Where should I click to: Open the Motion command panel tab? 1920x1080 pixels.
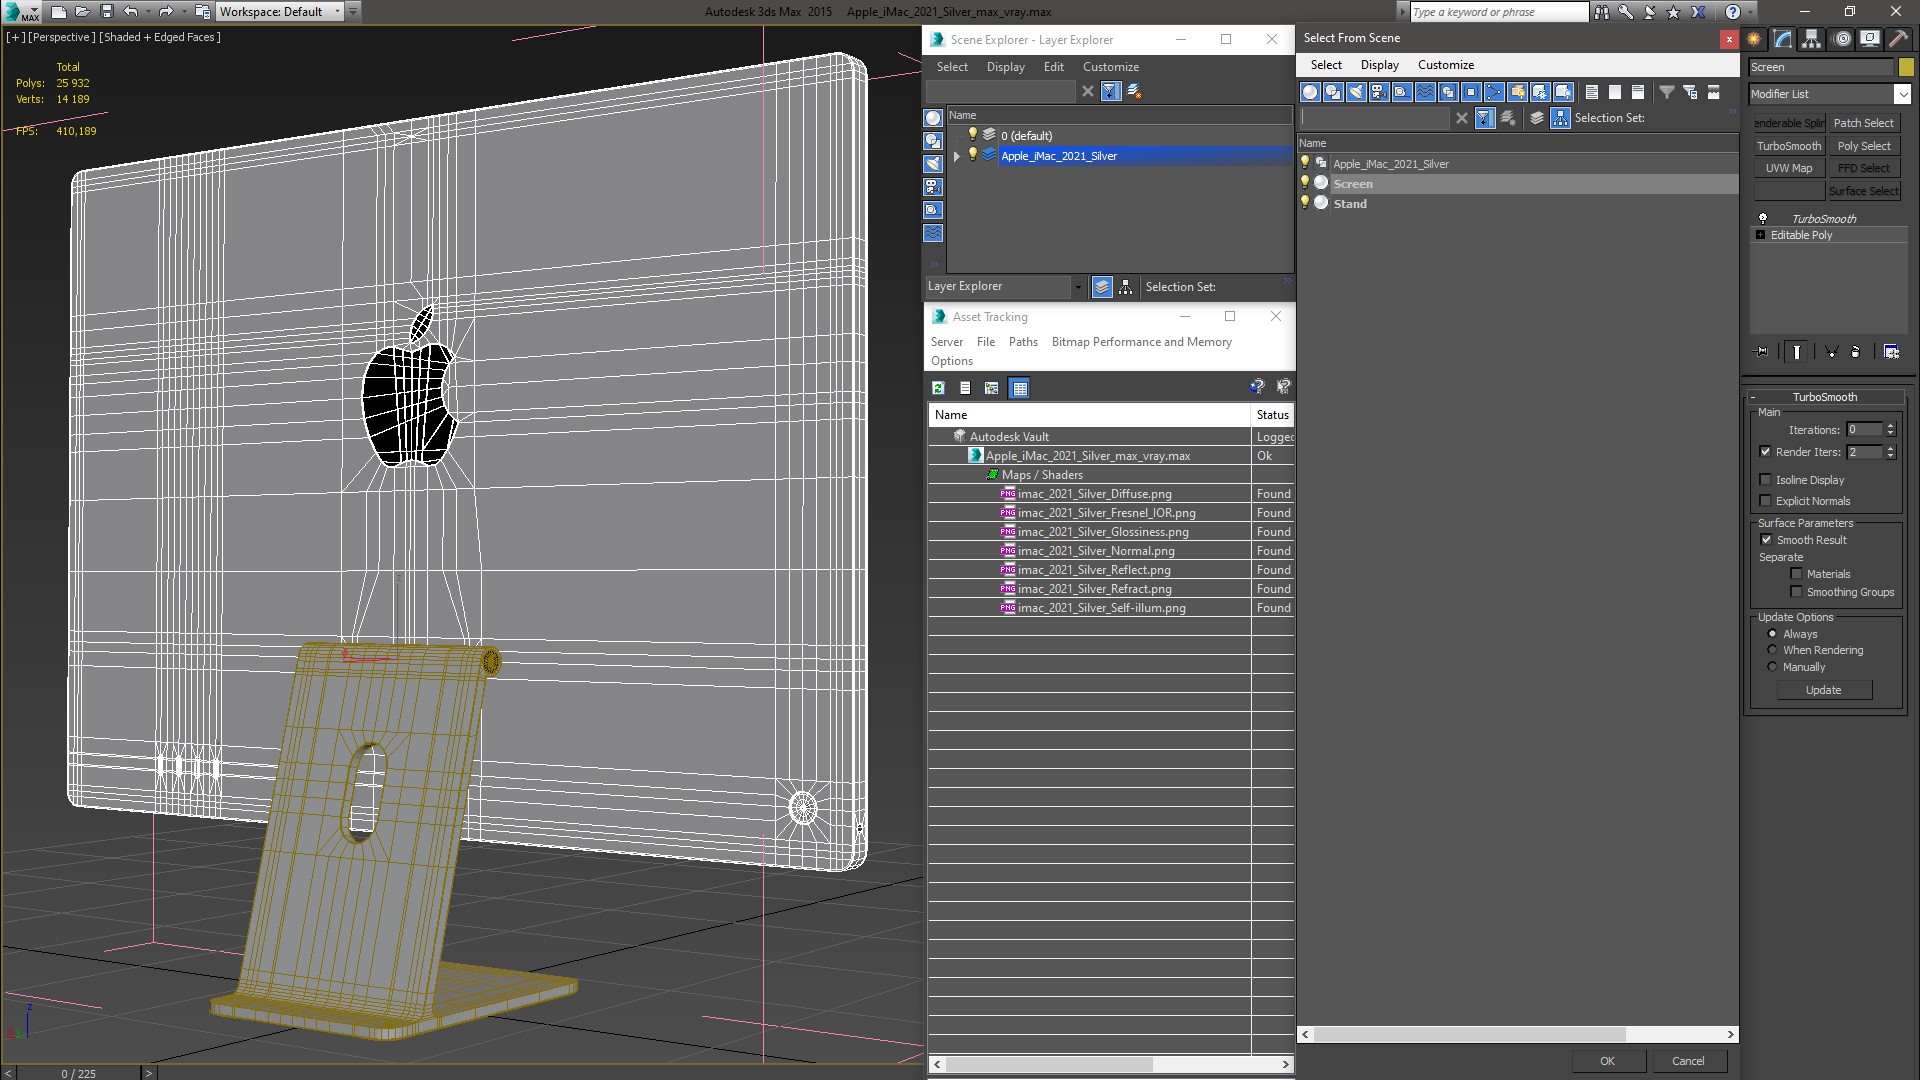click(1841, 39)
